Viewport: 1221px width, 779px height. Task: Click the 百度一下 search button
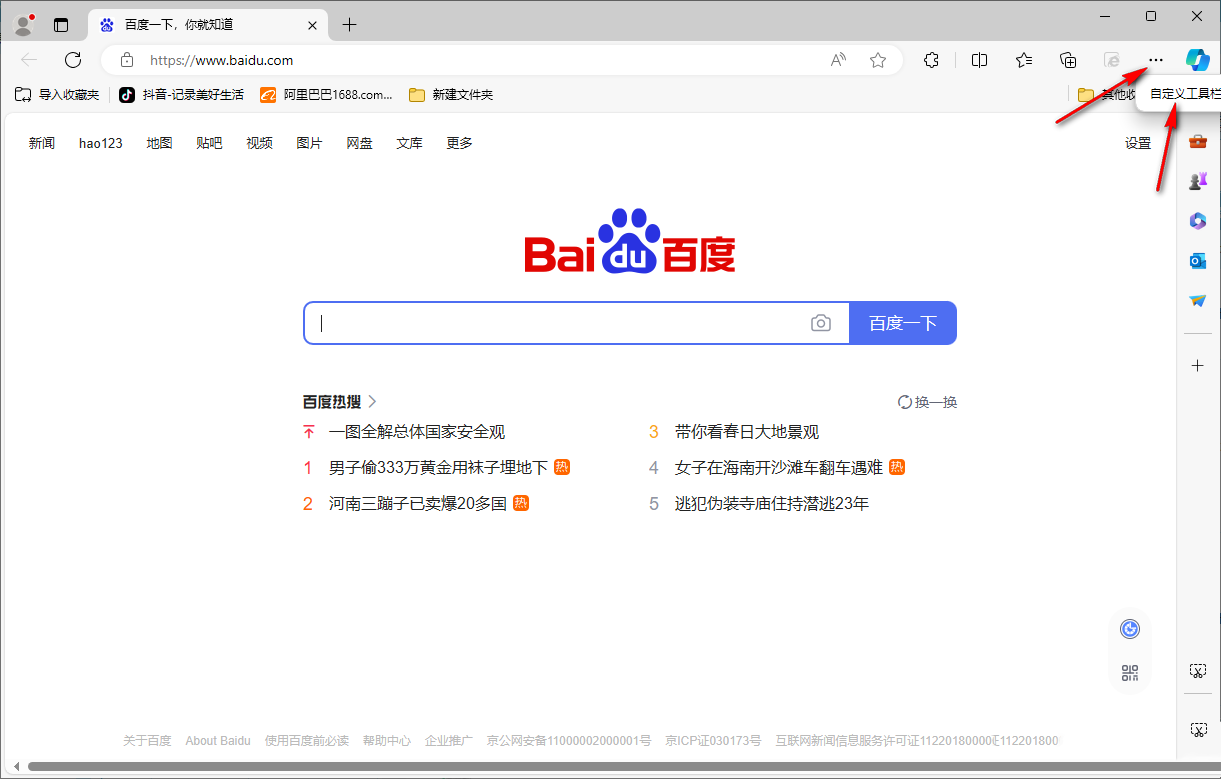click(903, 323)
